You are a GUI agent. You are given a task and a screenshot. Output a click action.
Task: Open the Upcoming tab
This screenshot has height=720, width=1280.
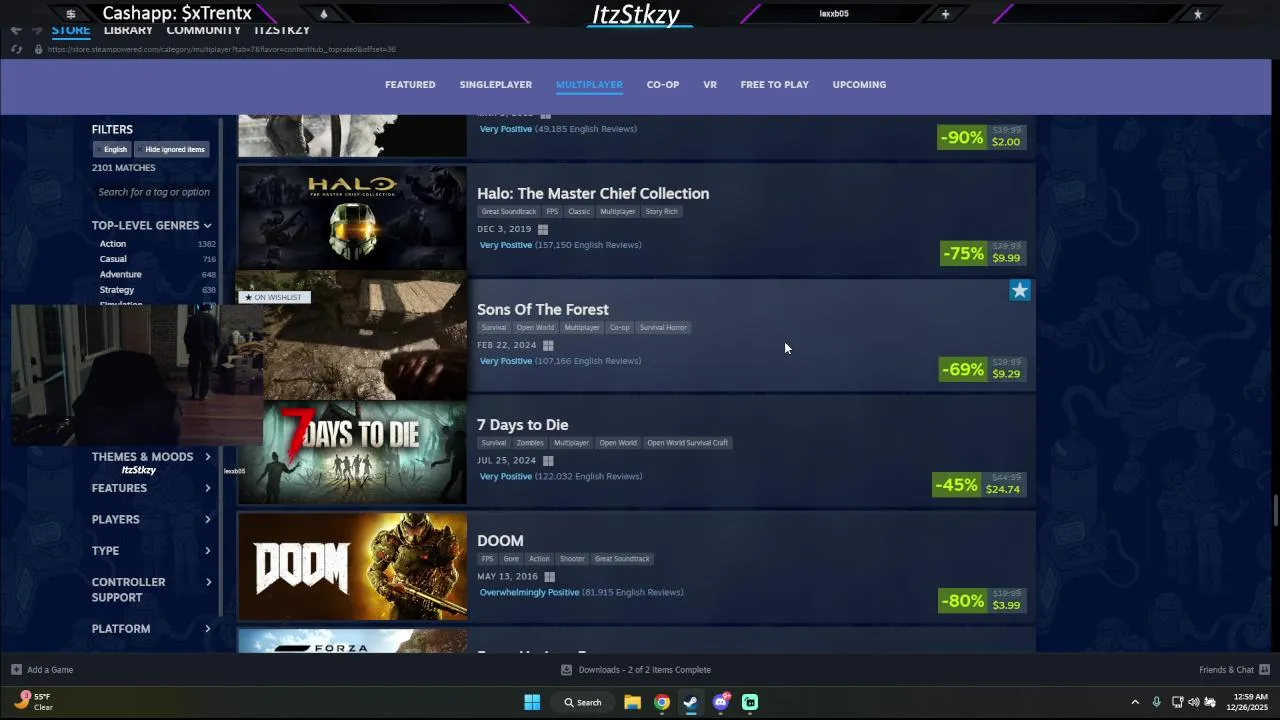coord(859,85)
